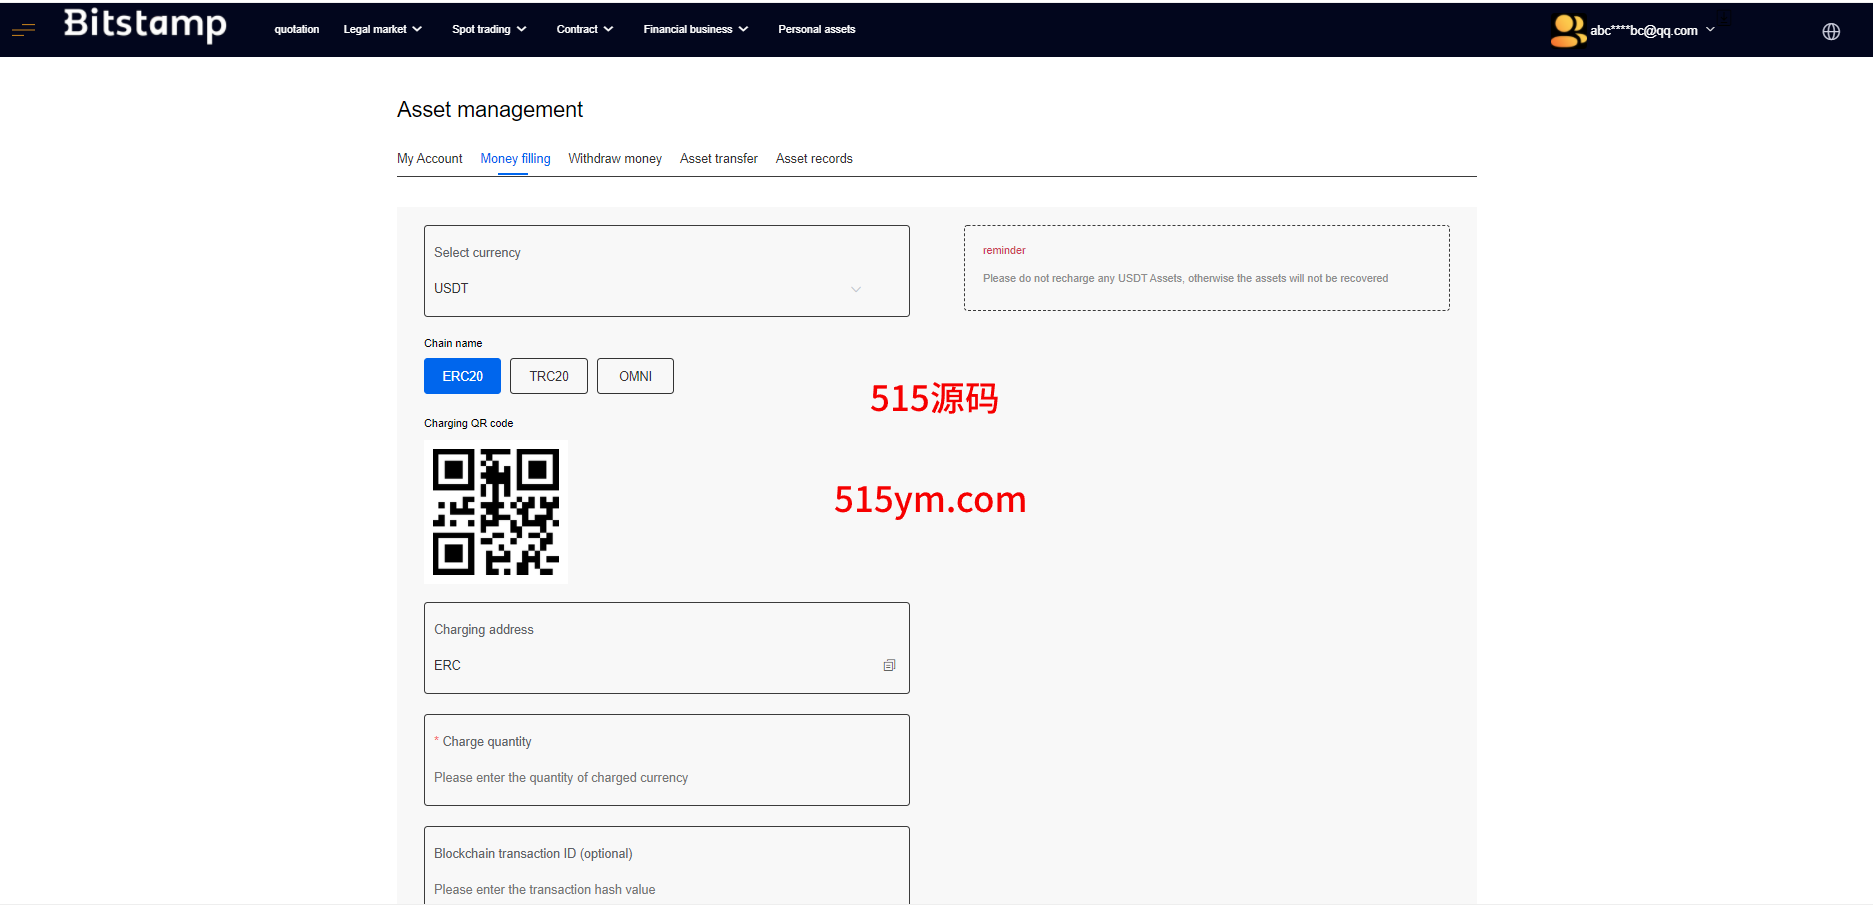Expand the Financial business menu
This screenshot has height=905, width=1873.
point(695,29)
